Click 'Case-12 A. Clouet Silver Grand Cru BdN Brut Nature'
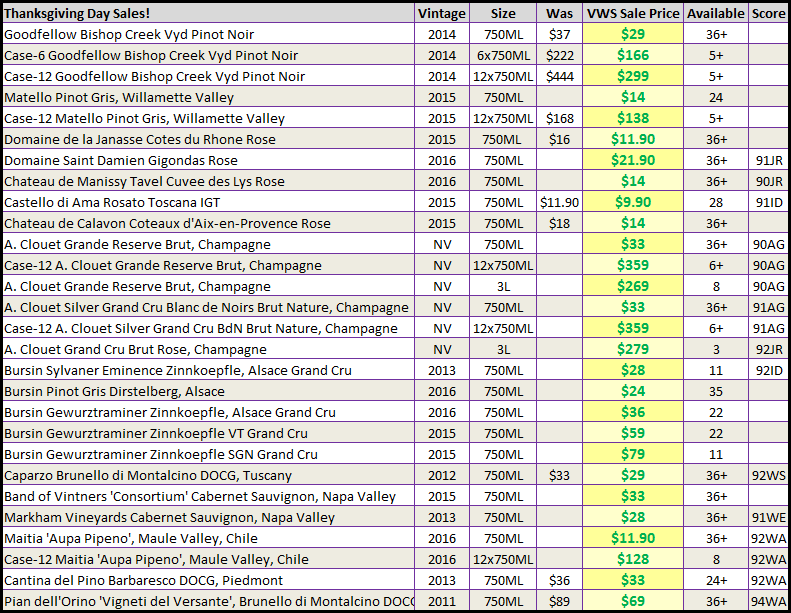The image size is (791, 613). pos(201,329)
